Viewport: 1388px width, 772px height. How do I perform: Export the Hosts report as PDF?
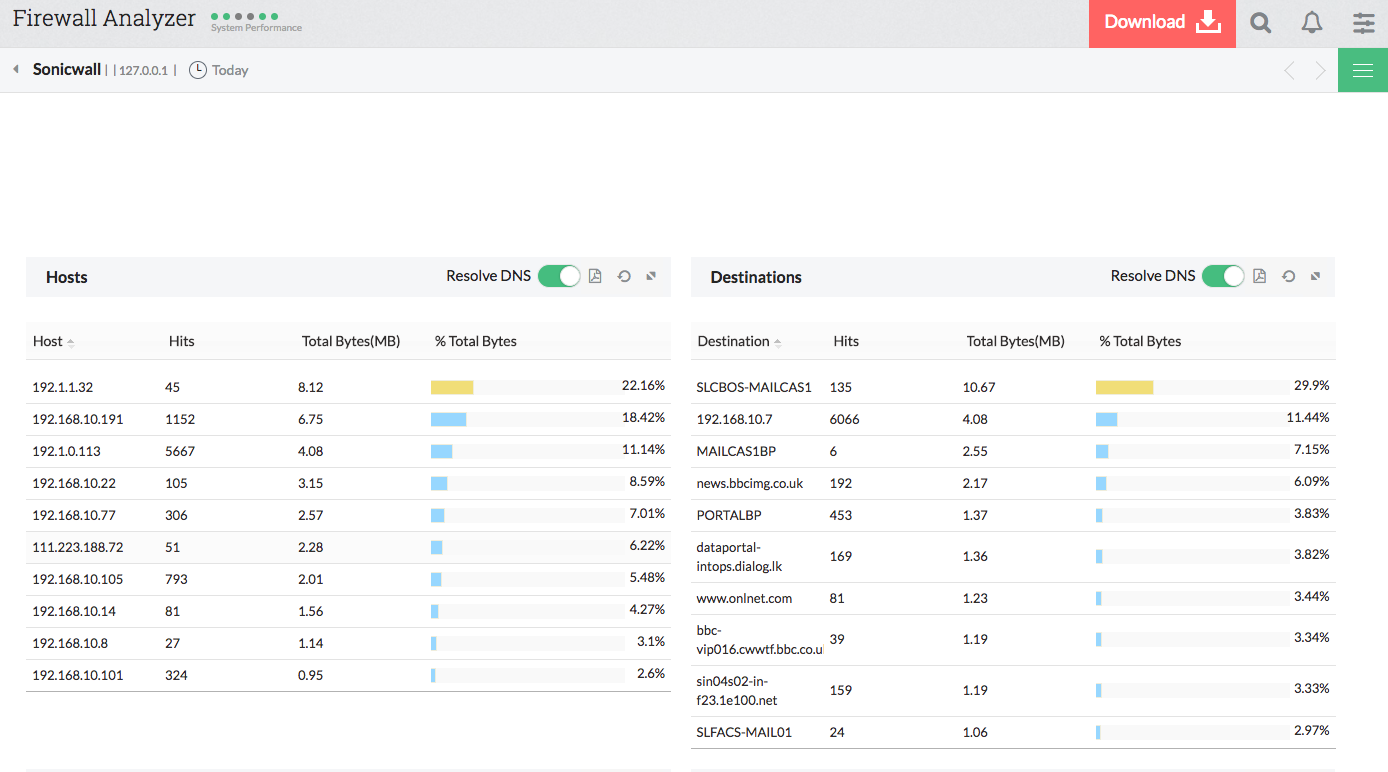595,275
